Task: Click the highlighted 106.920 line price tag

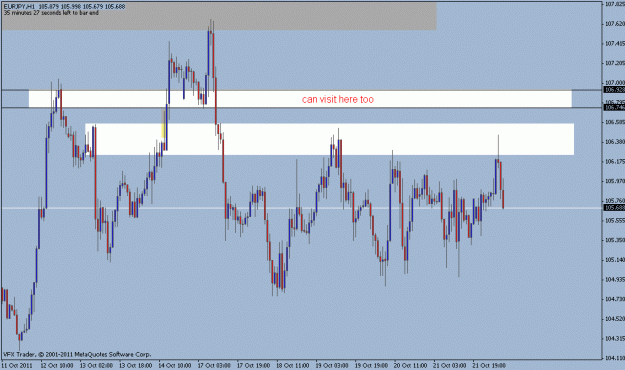Action: [614, 90]
